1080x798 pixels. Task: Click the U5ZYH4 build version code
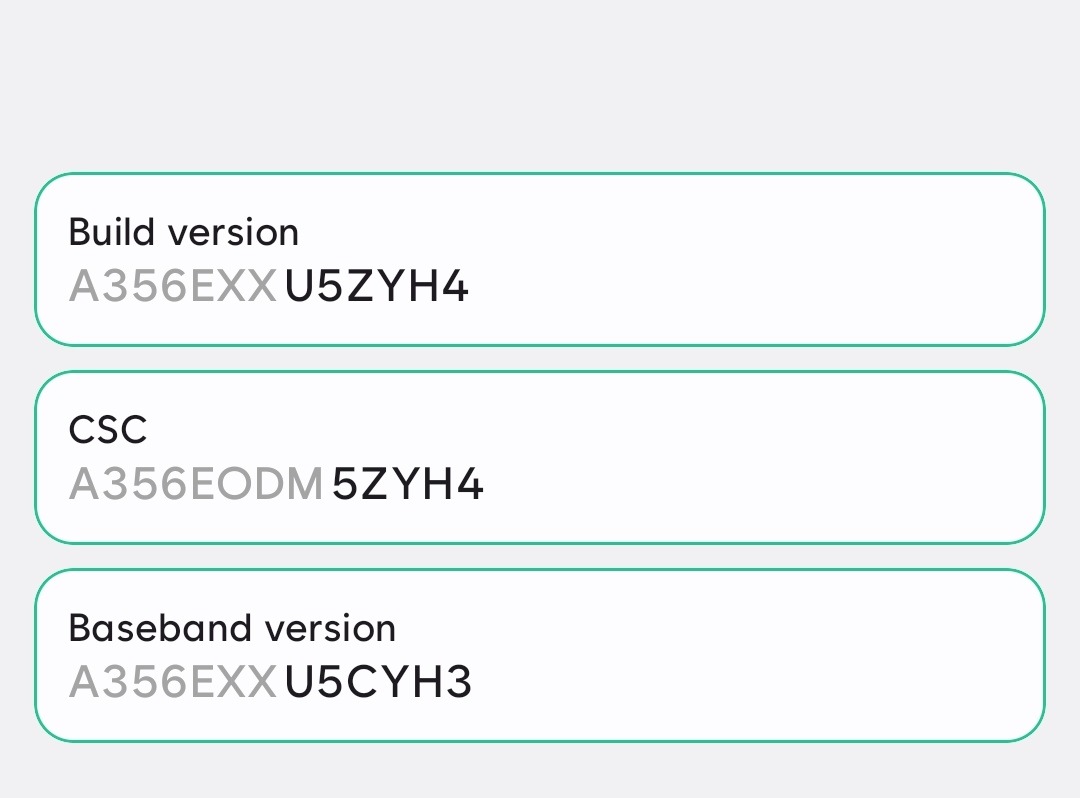(376, 285)
